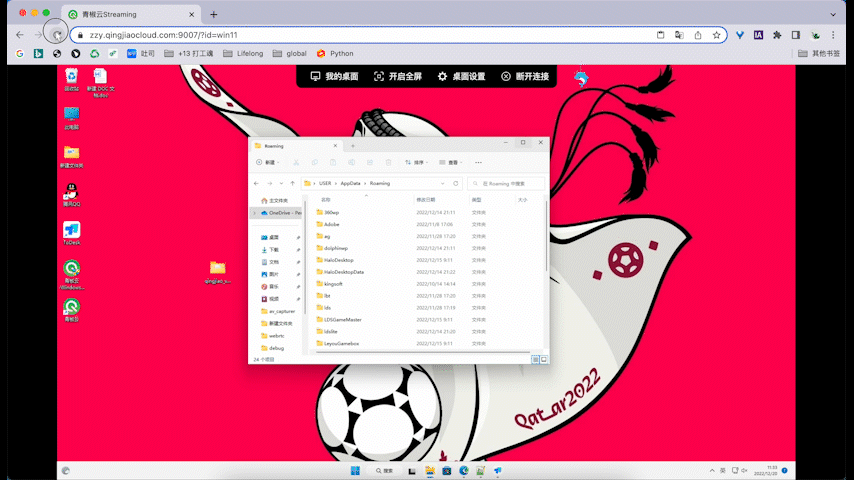Open Chrome's share page icon
Screen dimensions: 854x480
[698, 35]
